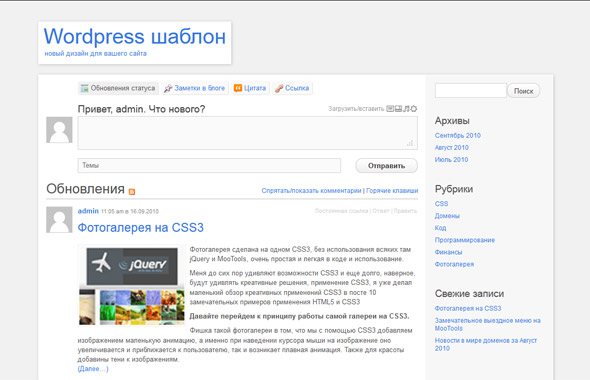Click inside the status update text area

[248, 133]
